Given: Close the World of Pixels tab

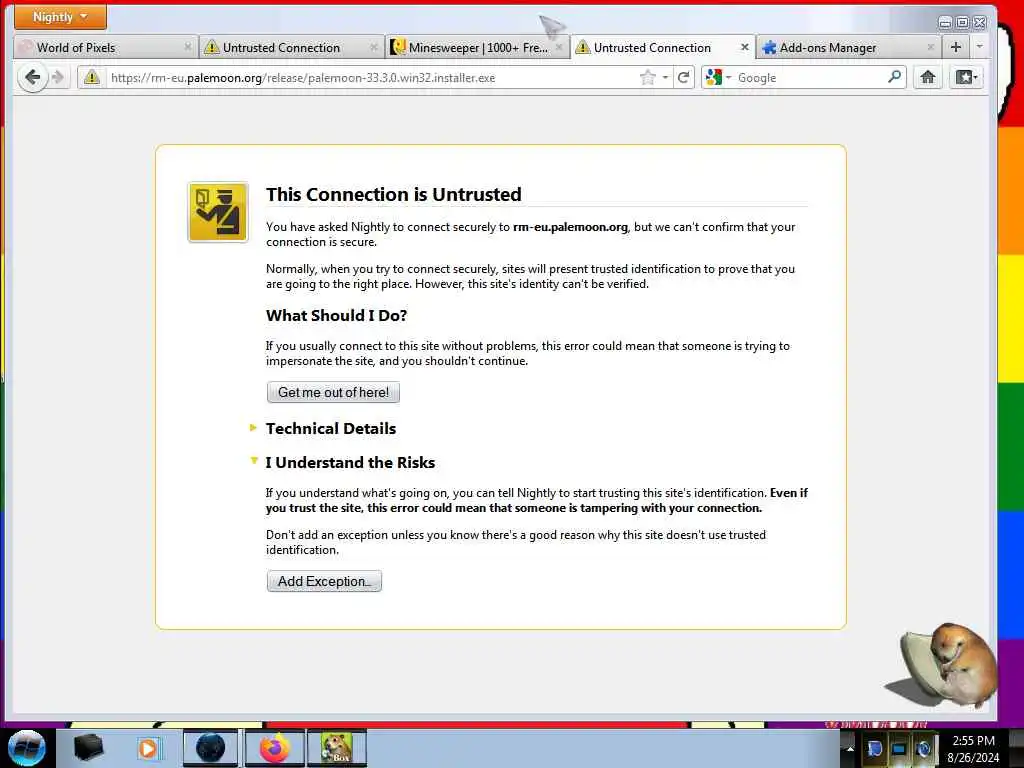Looking at the screenshot, I should click(187, 47).
